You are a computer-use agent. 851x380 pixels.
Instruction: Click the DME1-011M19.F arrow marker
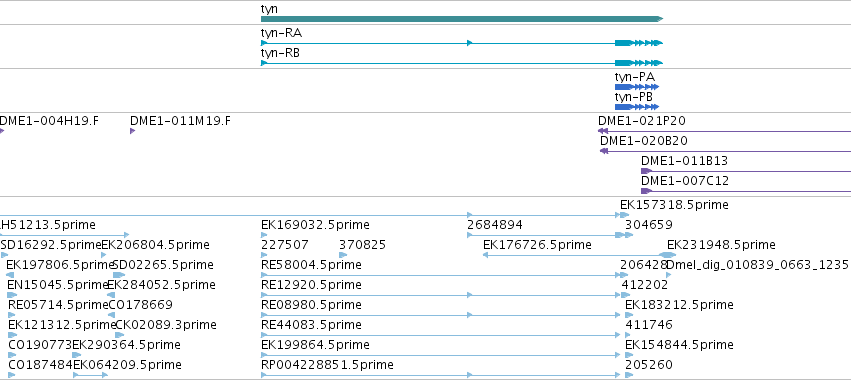(132, 131)
